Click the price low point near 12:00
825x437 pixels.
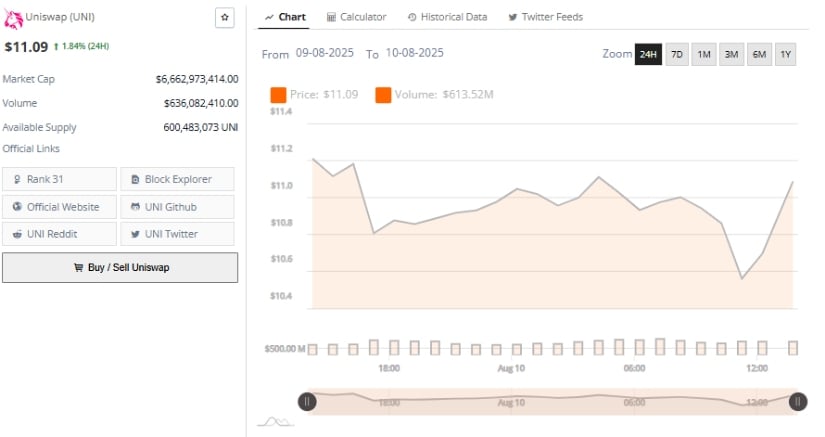coord(742,278)
